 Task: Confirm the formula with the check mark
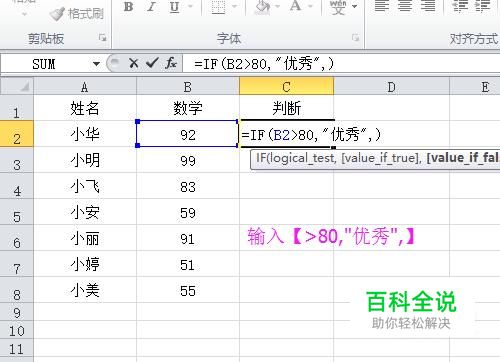tap(152, 63)
